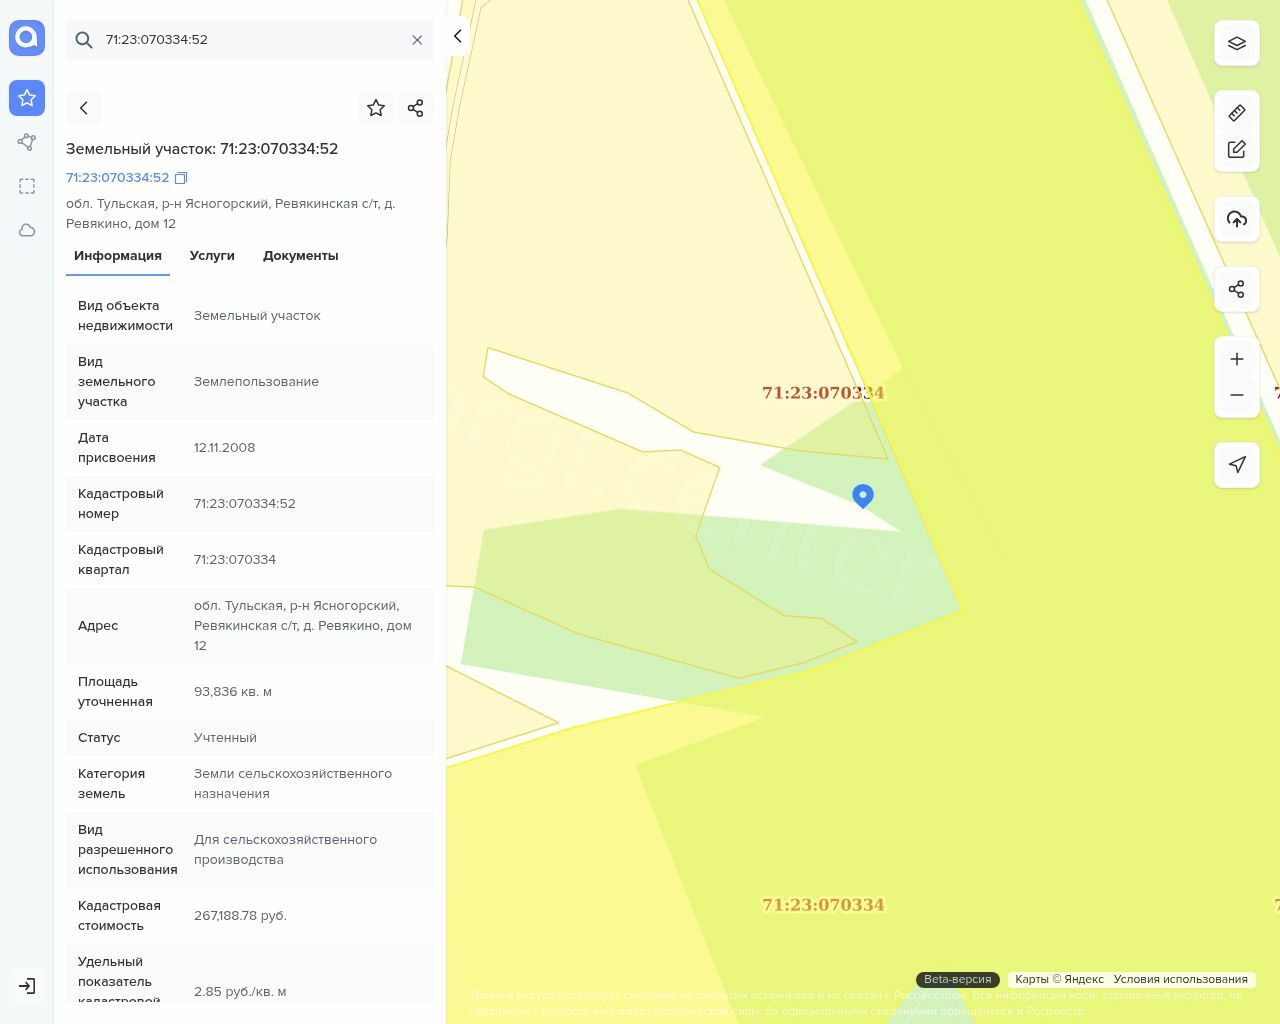Click the cloud upload icon on map
Viewport: 1280px width, 1024px height.
pos(1236,219)
